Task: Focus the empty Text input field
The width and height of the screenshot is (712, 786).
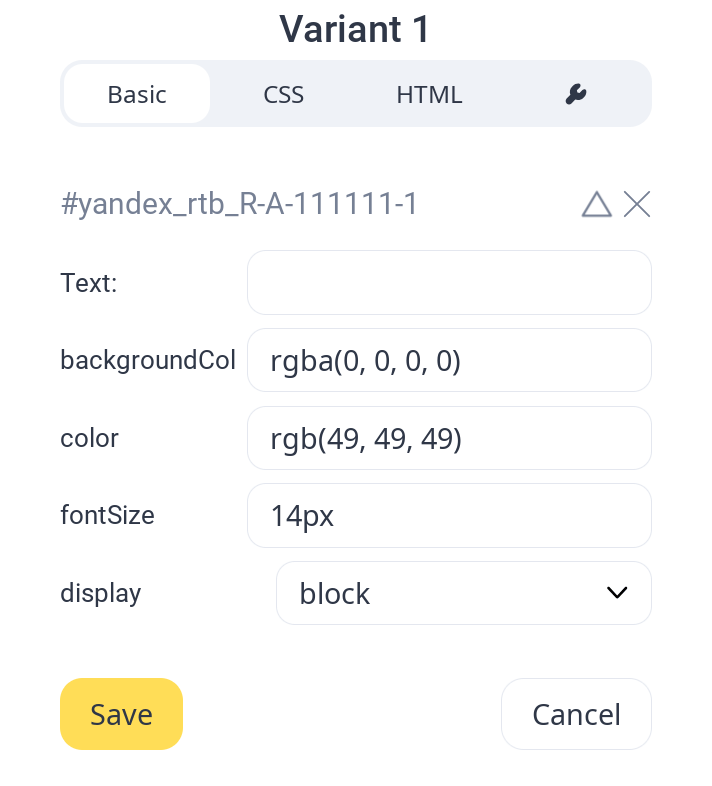Action: (449, 283)
